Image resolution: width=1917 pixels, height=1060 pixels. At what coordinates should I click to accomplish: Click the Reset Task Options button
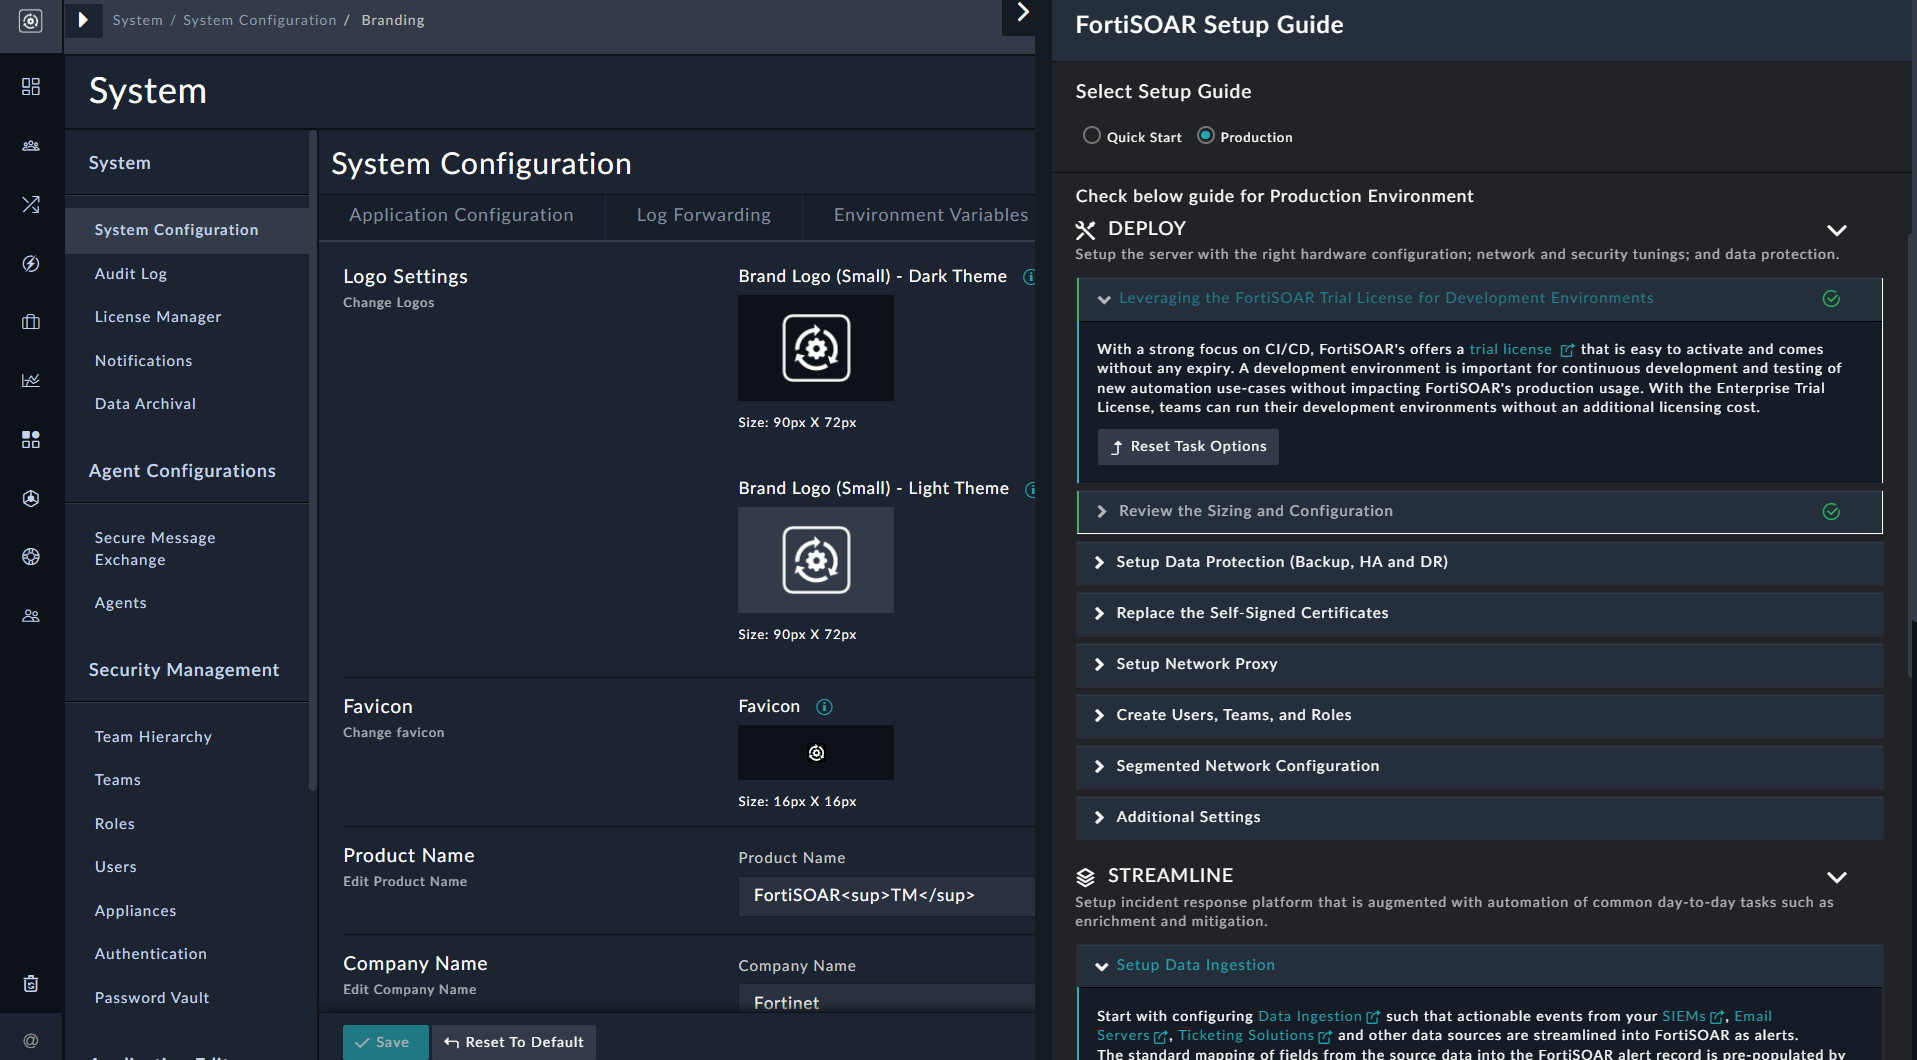click(x=1187, y=446)
